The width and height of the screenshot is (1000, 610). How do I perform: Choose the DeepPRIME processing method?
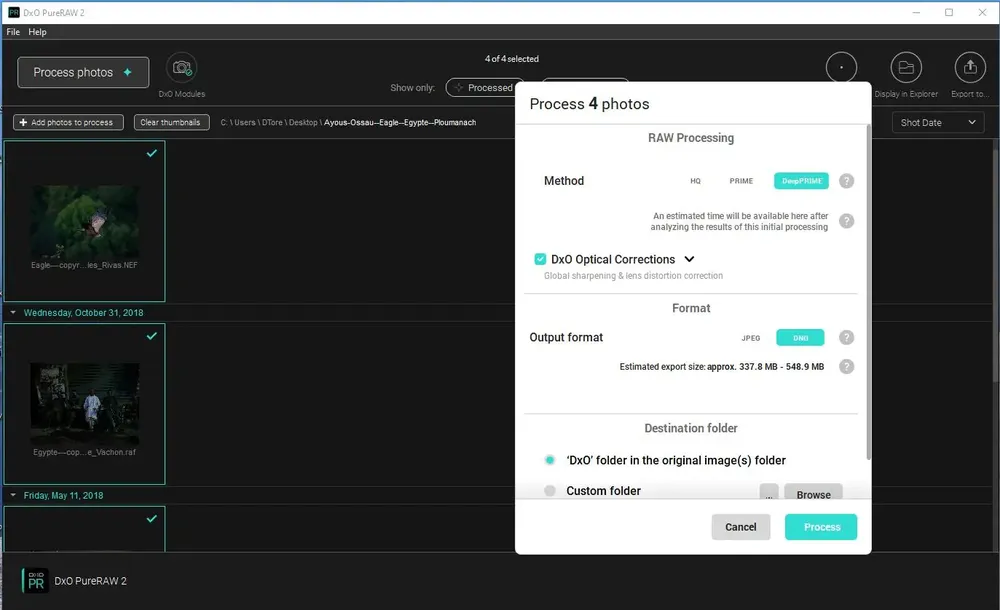pos(802,181)
